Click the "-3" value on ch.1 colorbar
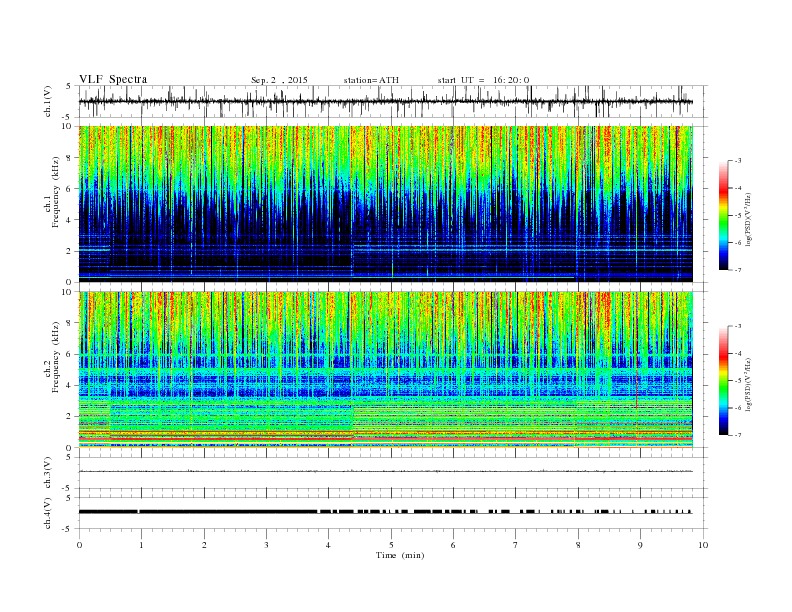The width and height of the screenshot is (792, 612). point(738,161)
